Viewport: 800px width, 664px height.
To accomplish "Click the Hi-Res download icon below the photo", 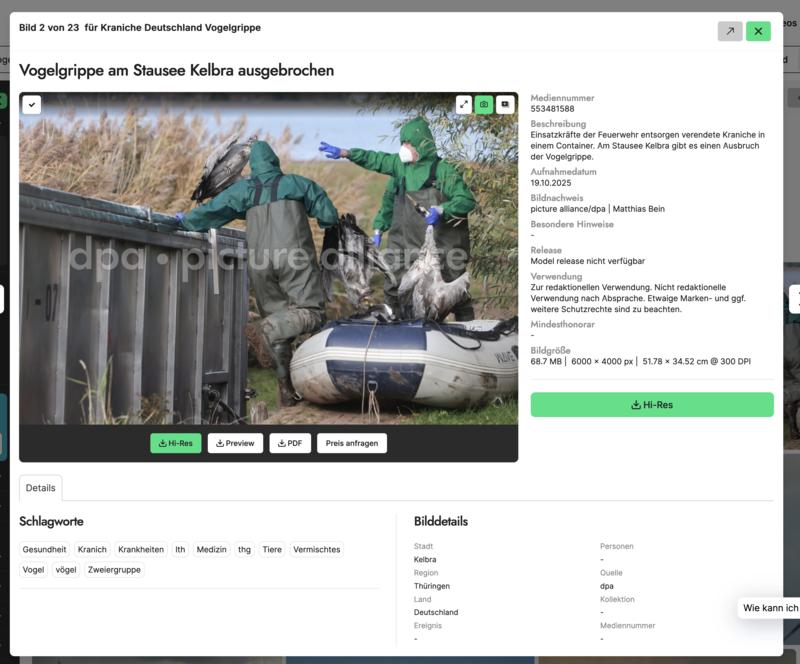I will (175, 442).
